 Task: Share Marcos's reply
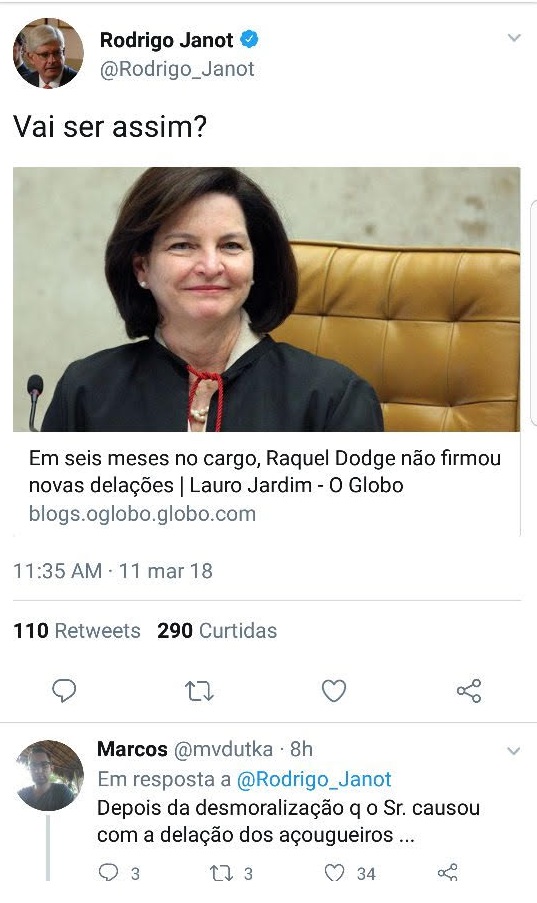448,873
